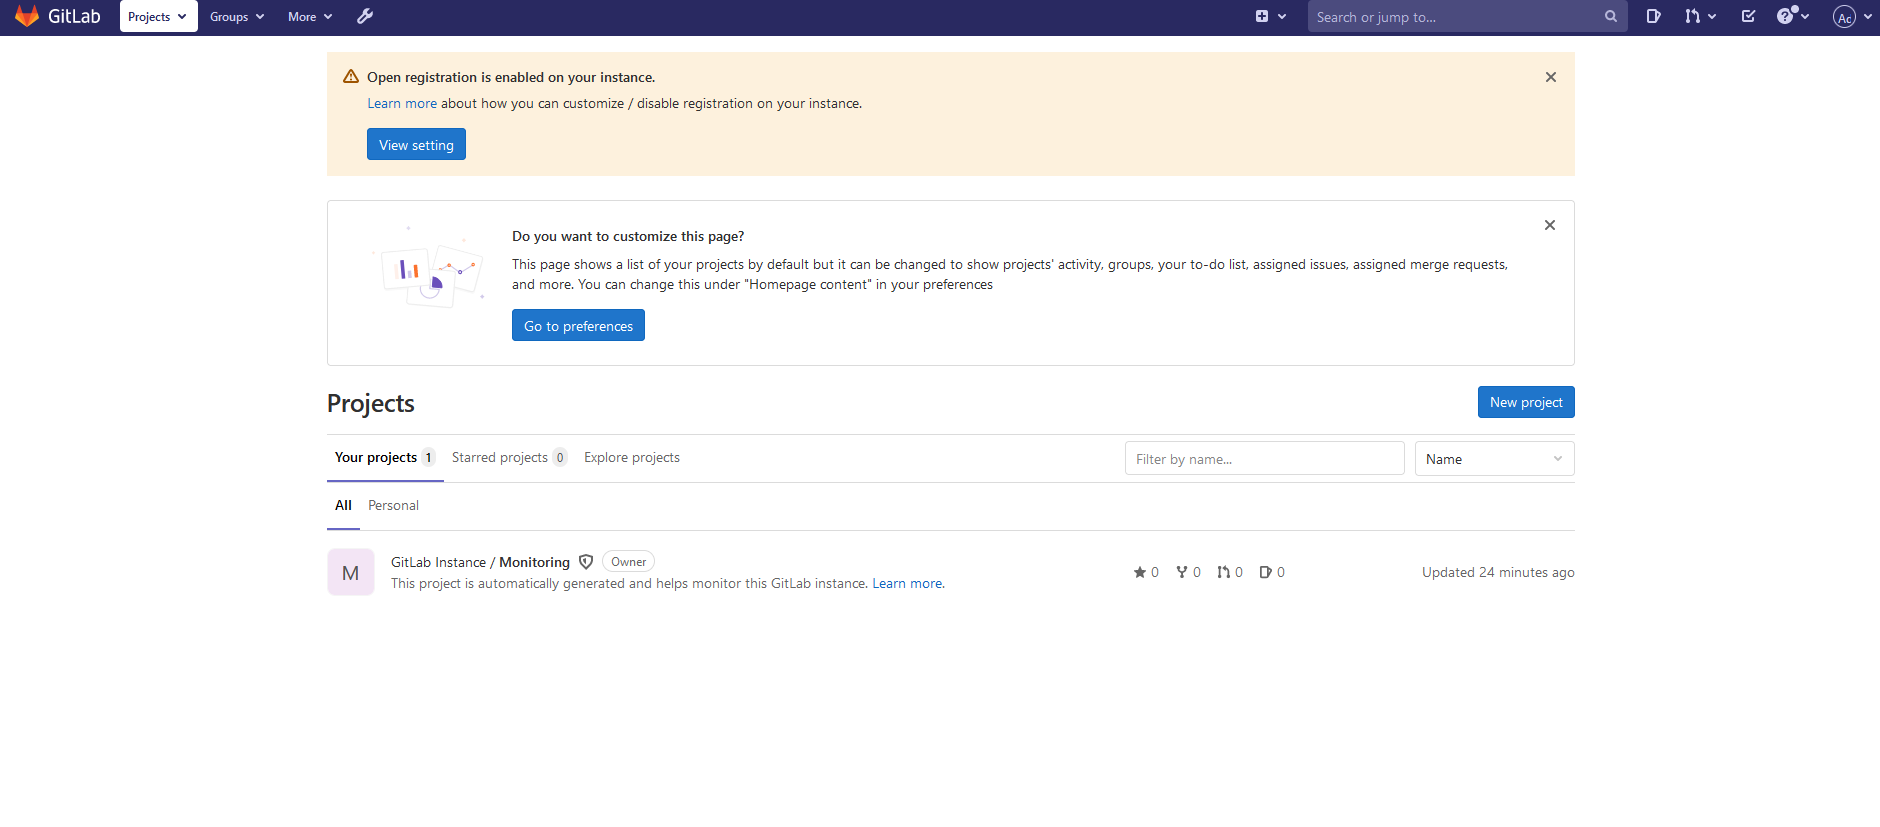Click the merge requests count for Monitoring
The width and height of the screenshot is (1880, 827).
(1230, 572)
